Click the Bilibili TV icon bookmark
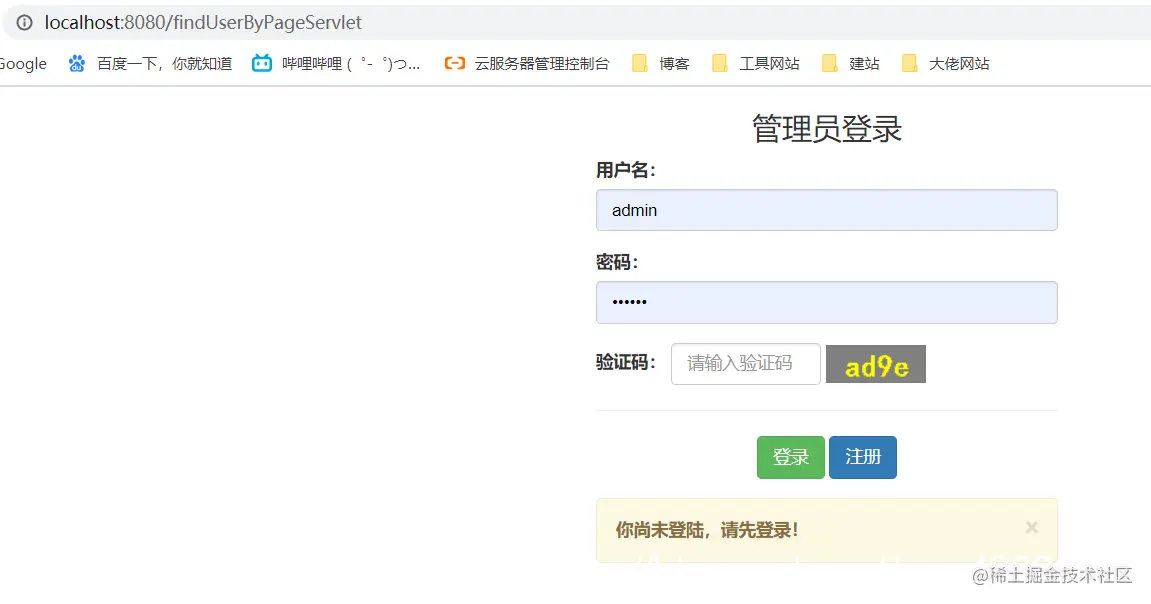The width and height of the screenshot is (1151, 604). tap(261, 63)
